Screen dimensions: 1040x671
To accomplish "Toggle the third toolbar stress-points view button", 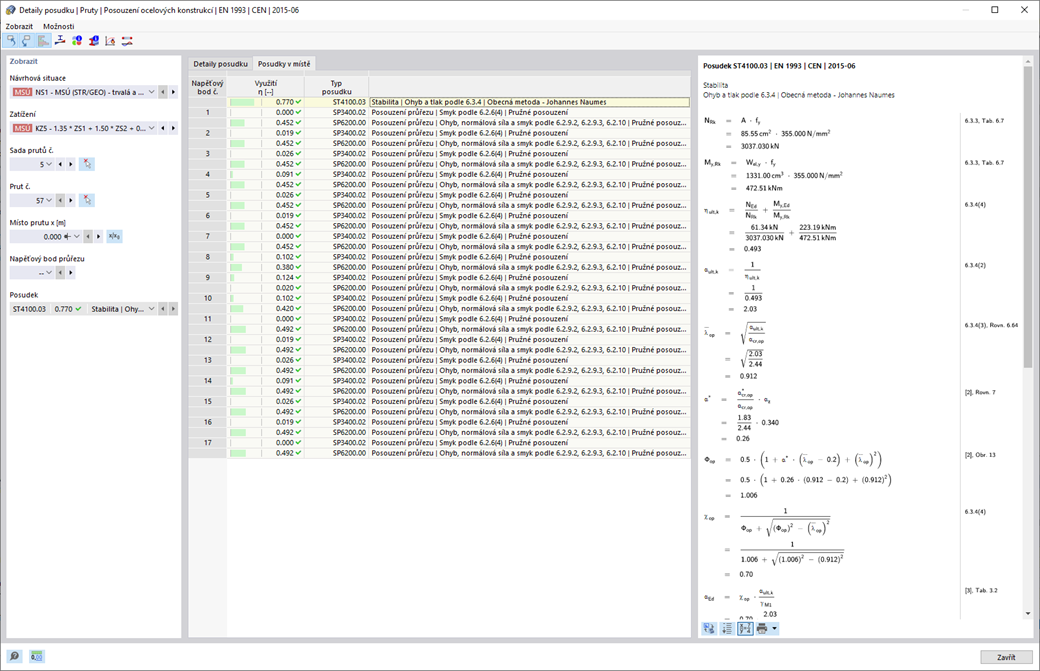I will click(43, 40).
